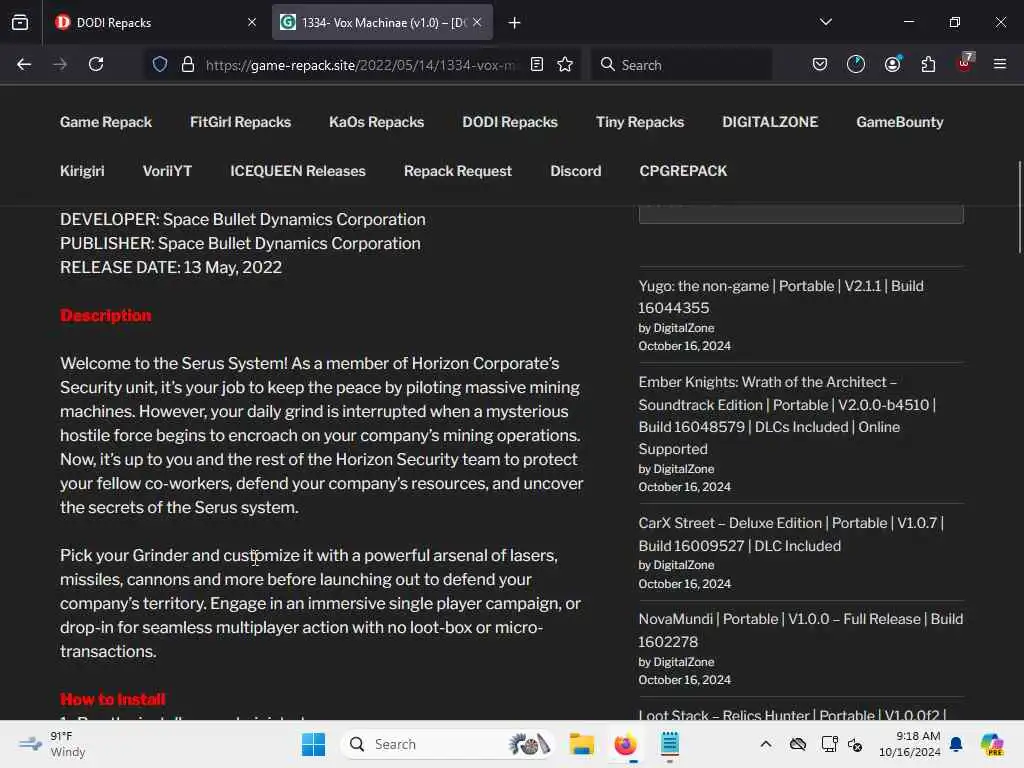Open the Tiny Repacks menu item

click(640, 122)
